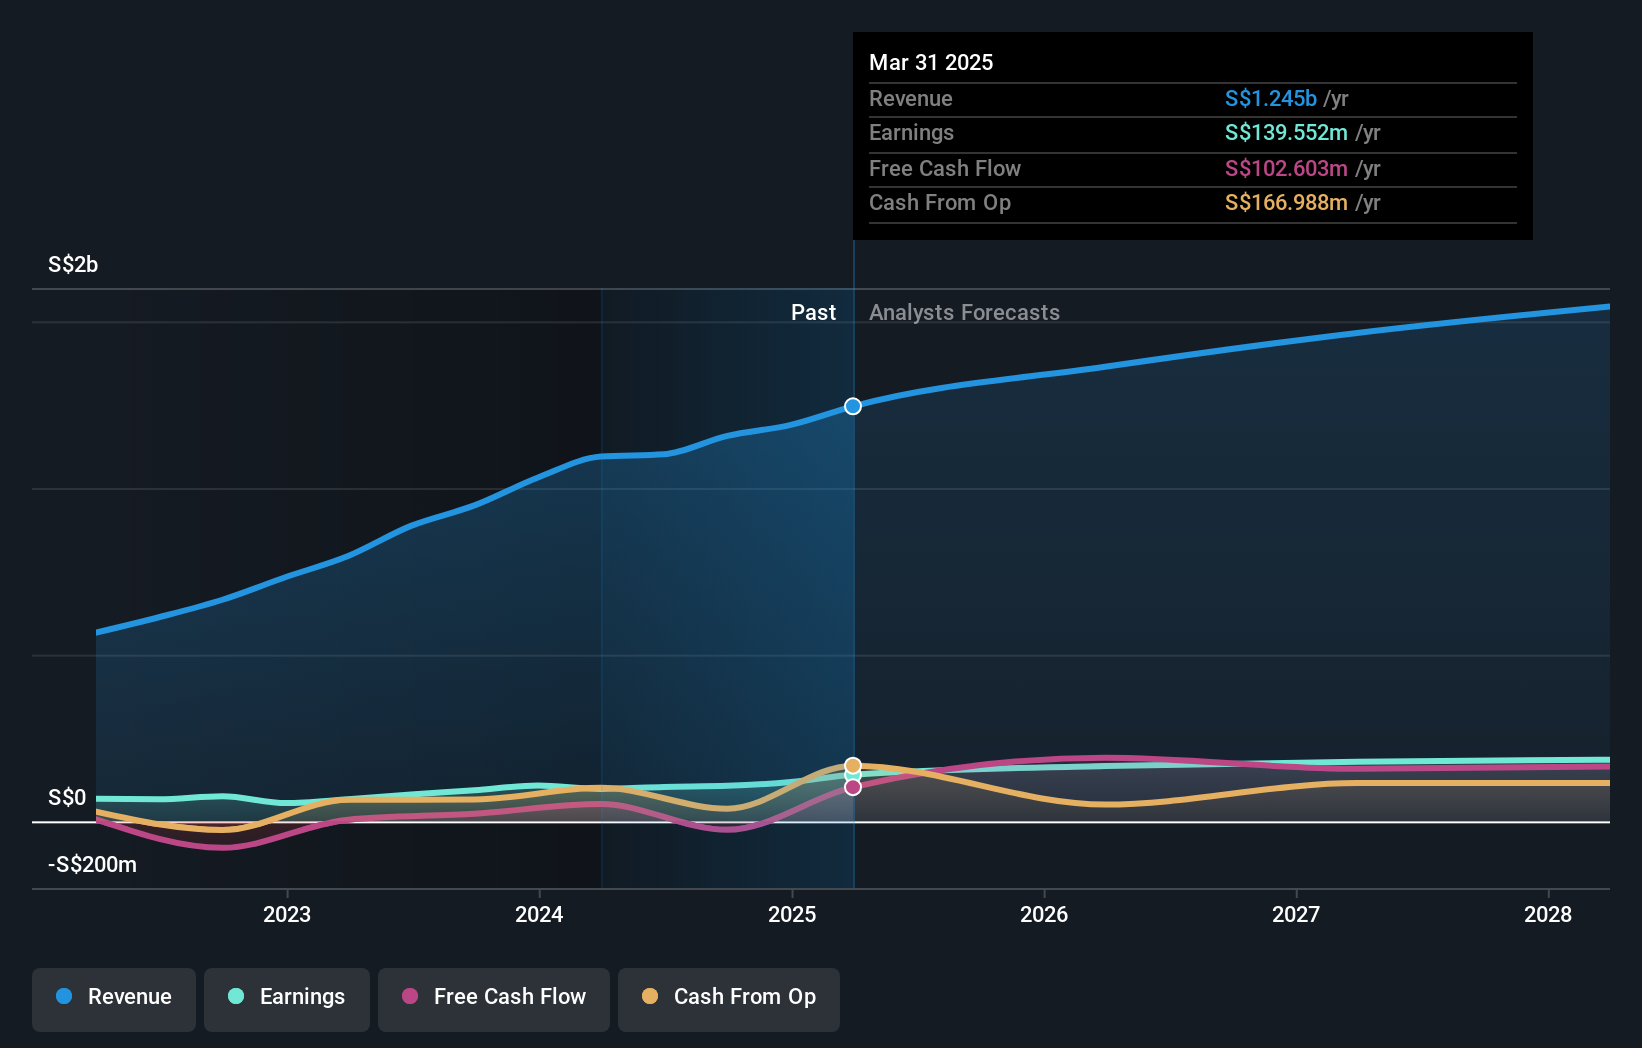Toggle the Cash From Op legend button
This screenshot has width=1642, height=1048.
tap(729, 999)
